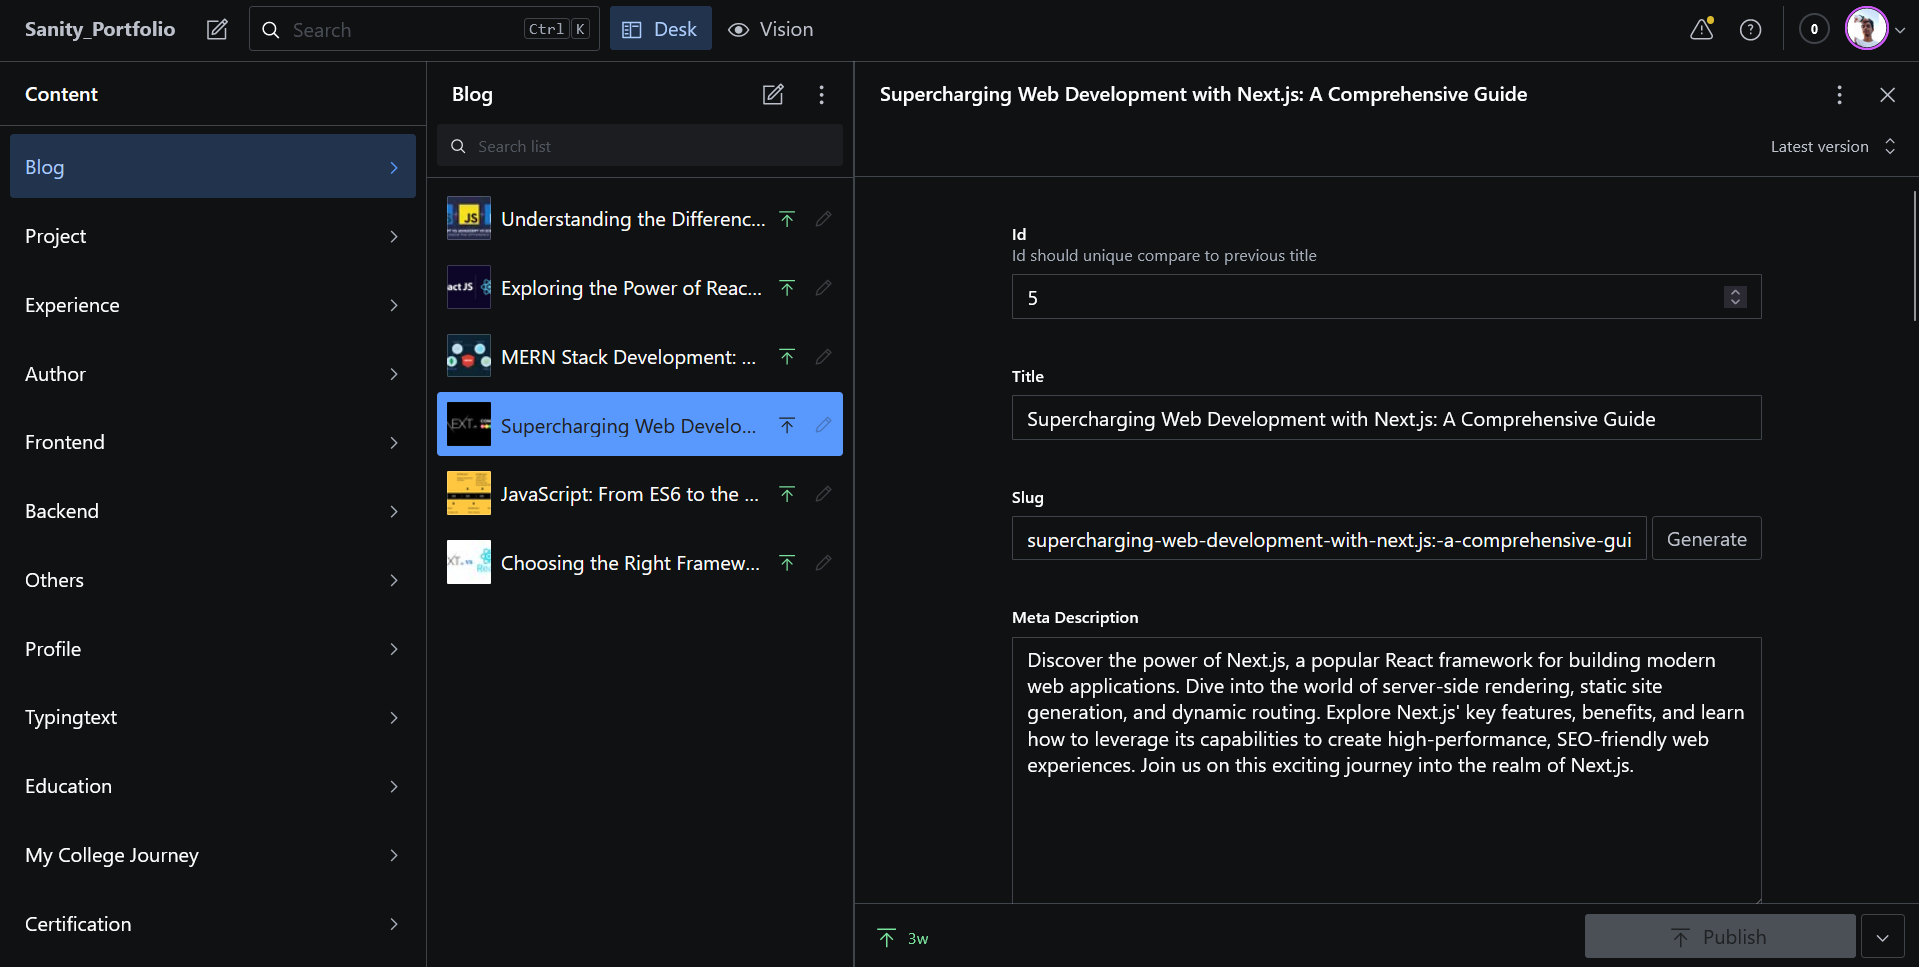Expand Certification chevron arrow
The width and height of the screenshot is (1919, 967).
[x=394, y=924]
